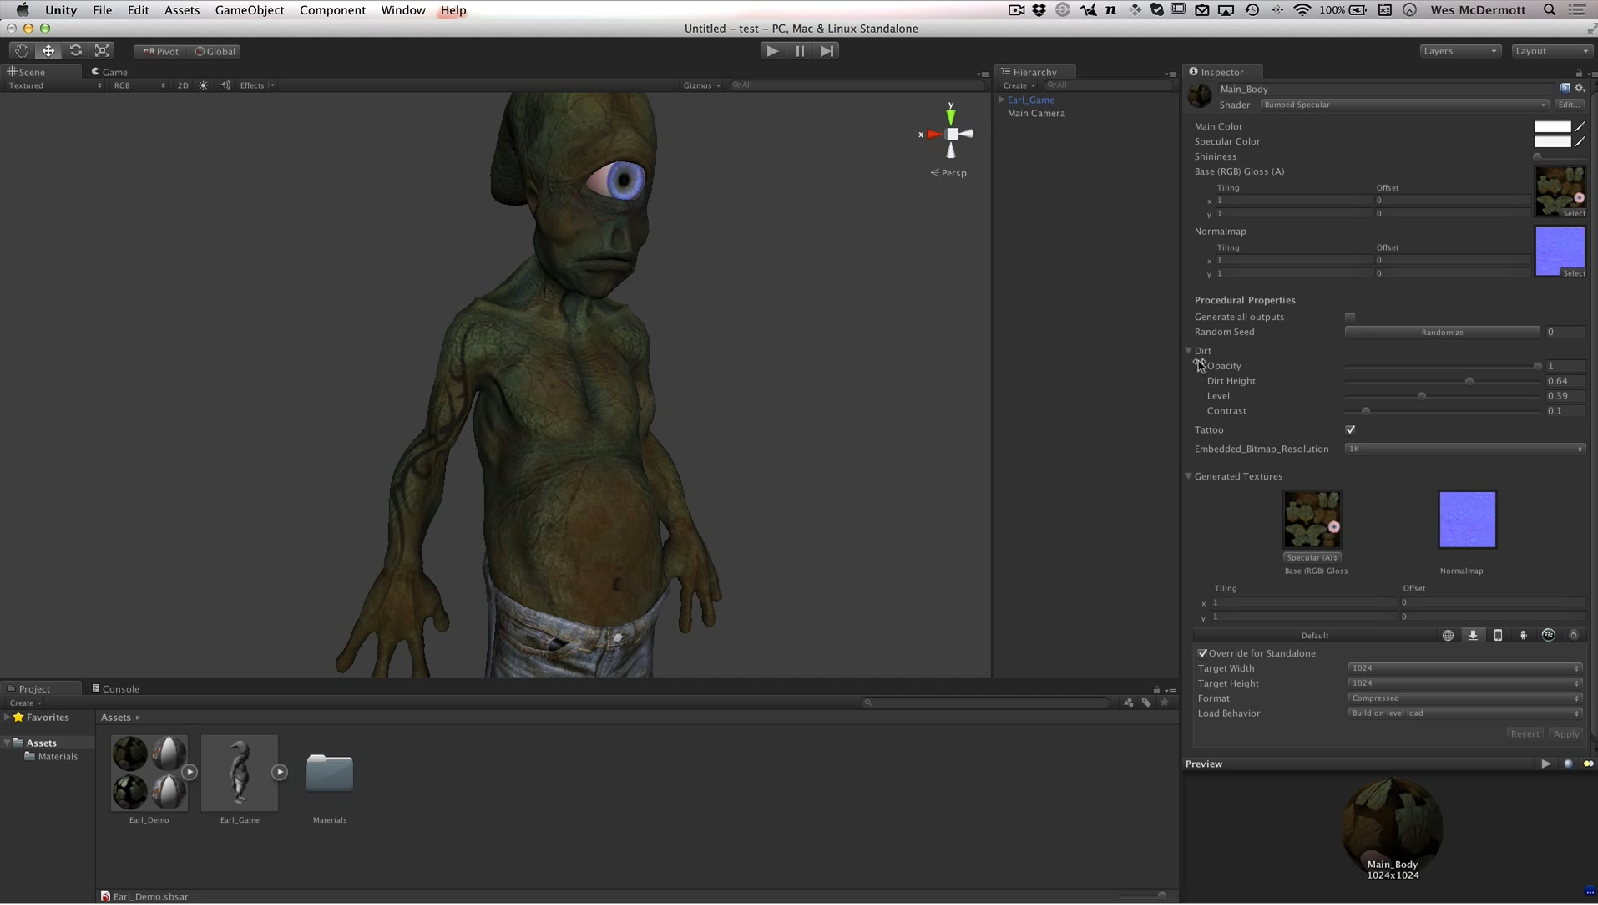Switch to the Game tab
1598x905 pixels.
click(x=111, y=72)
